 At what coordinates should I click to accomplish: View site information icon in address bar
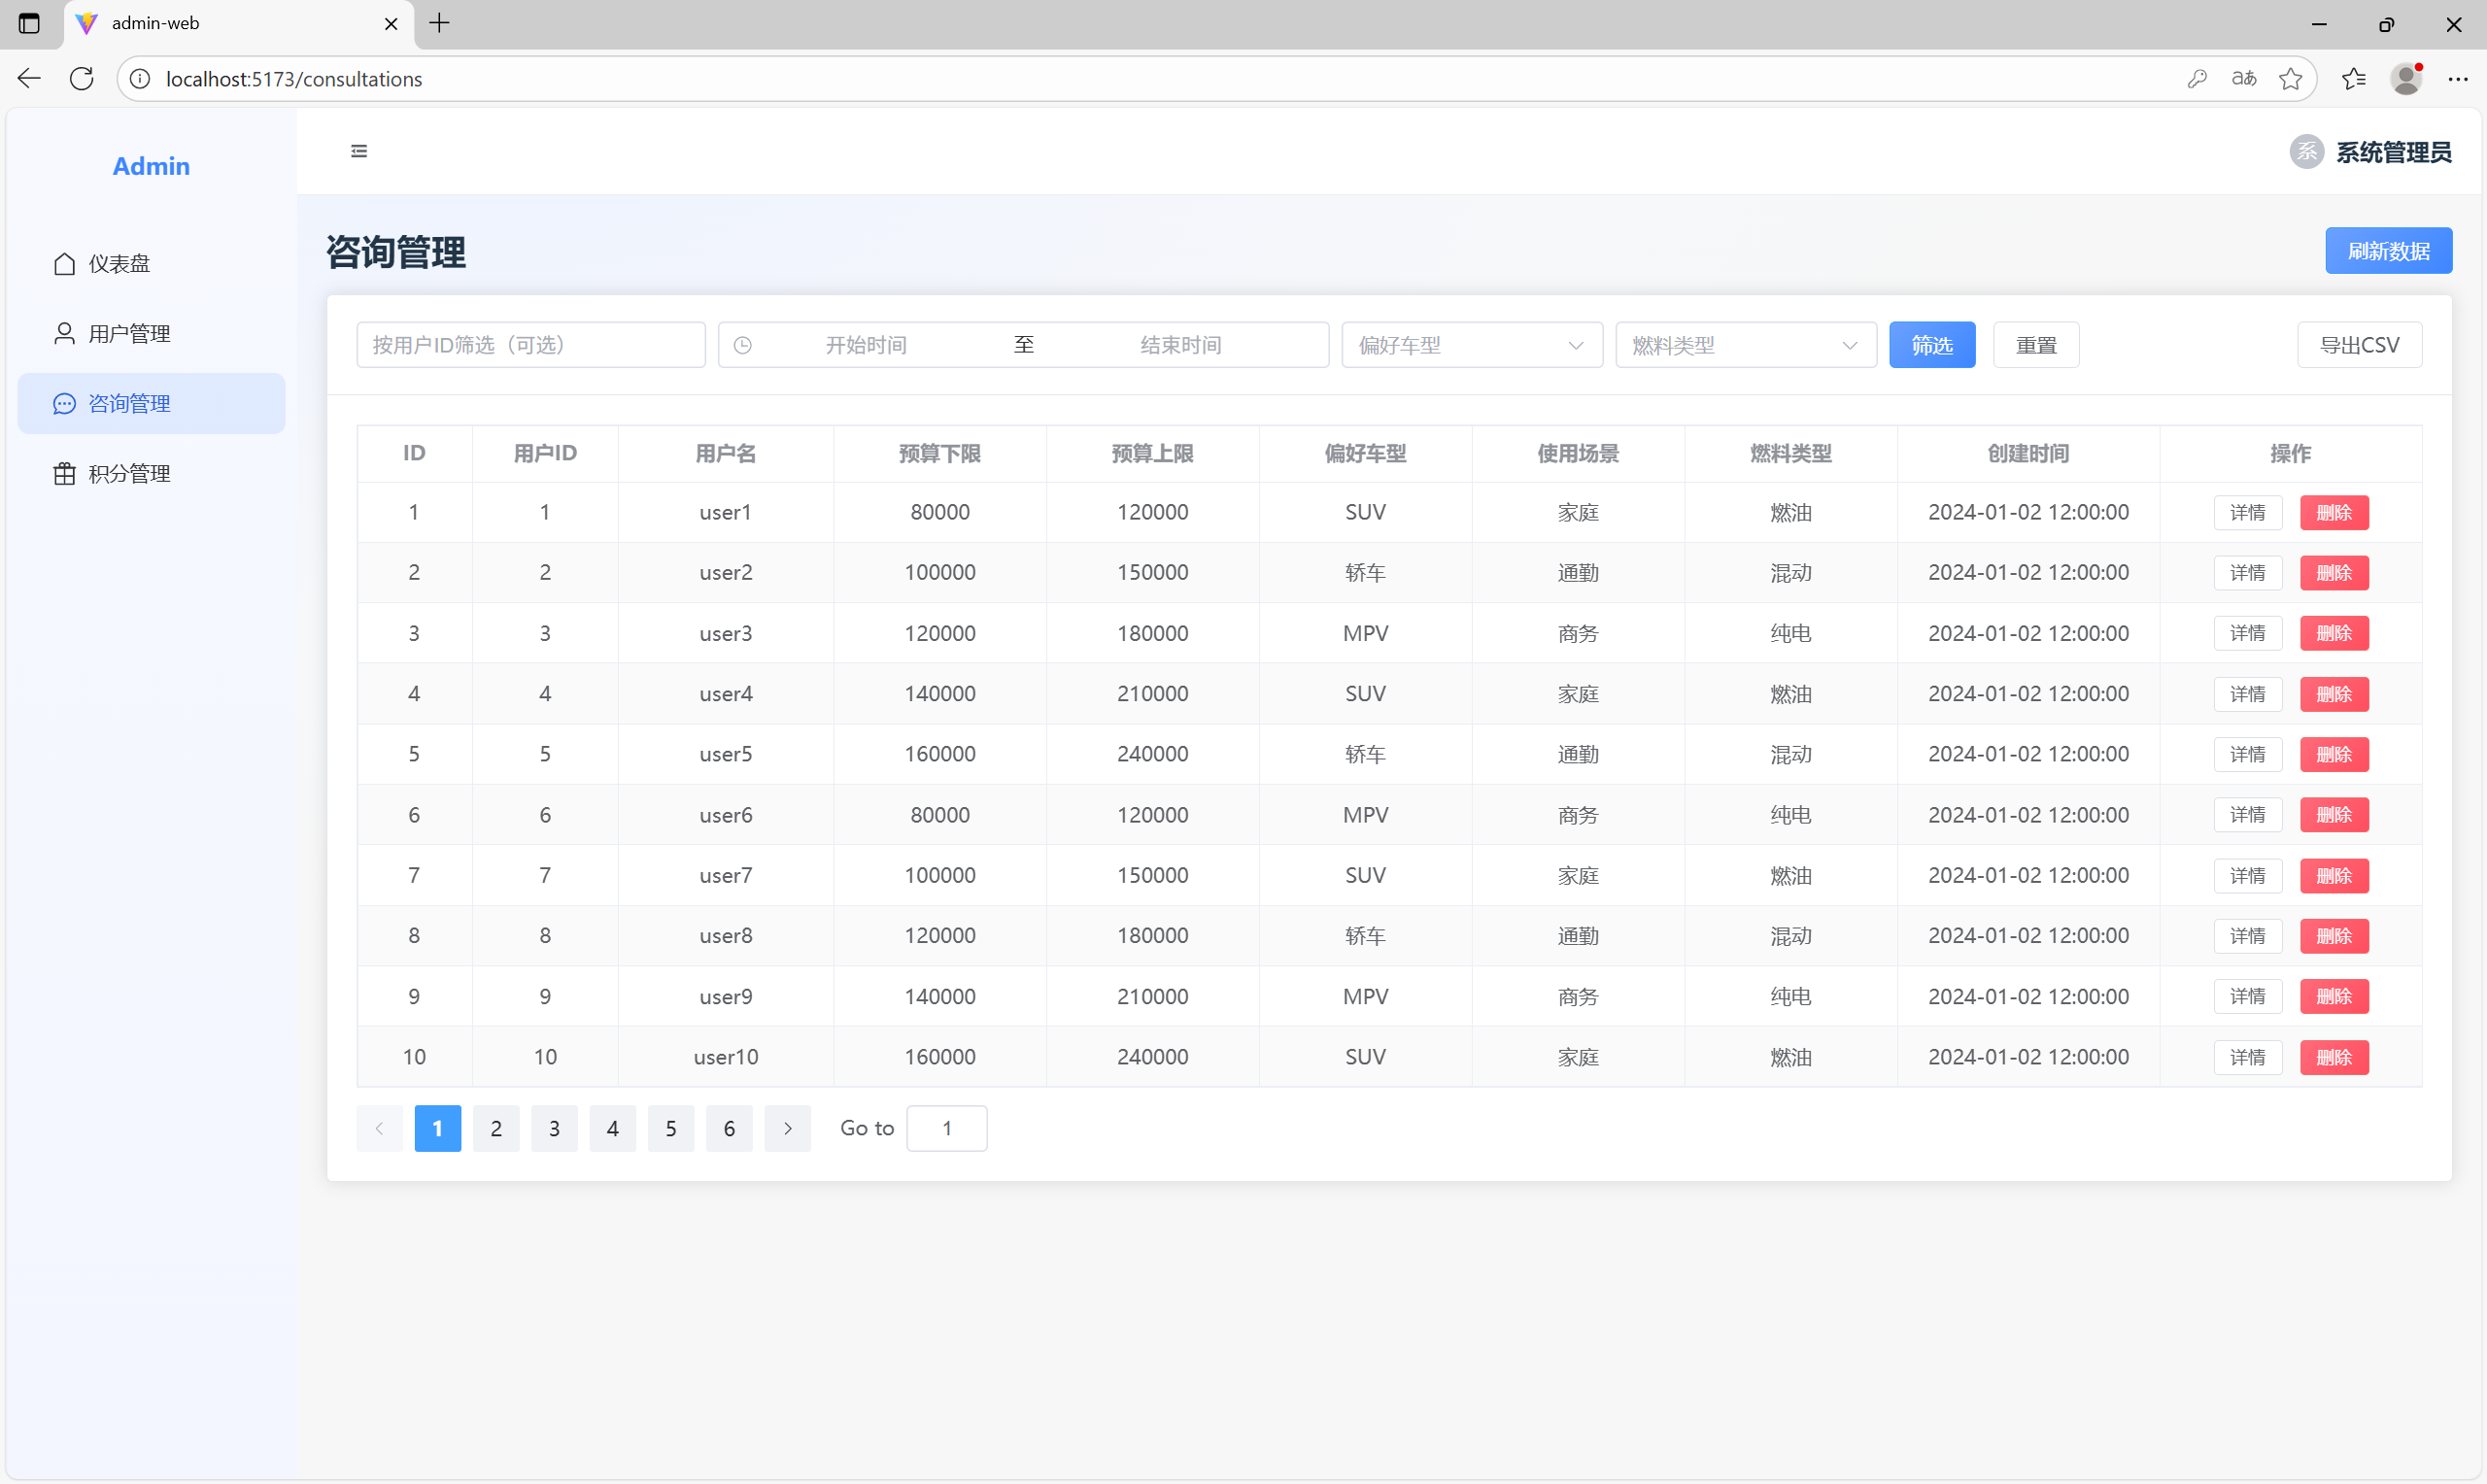coord(141,79)
